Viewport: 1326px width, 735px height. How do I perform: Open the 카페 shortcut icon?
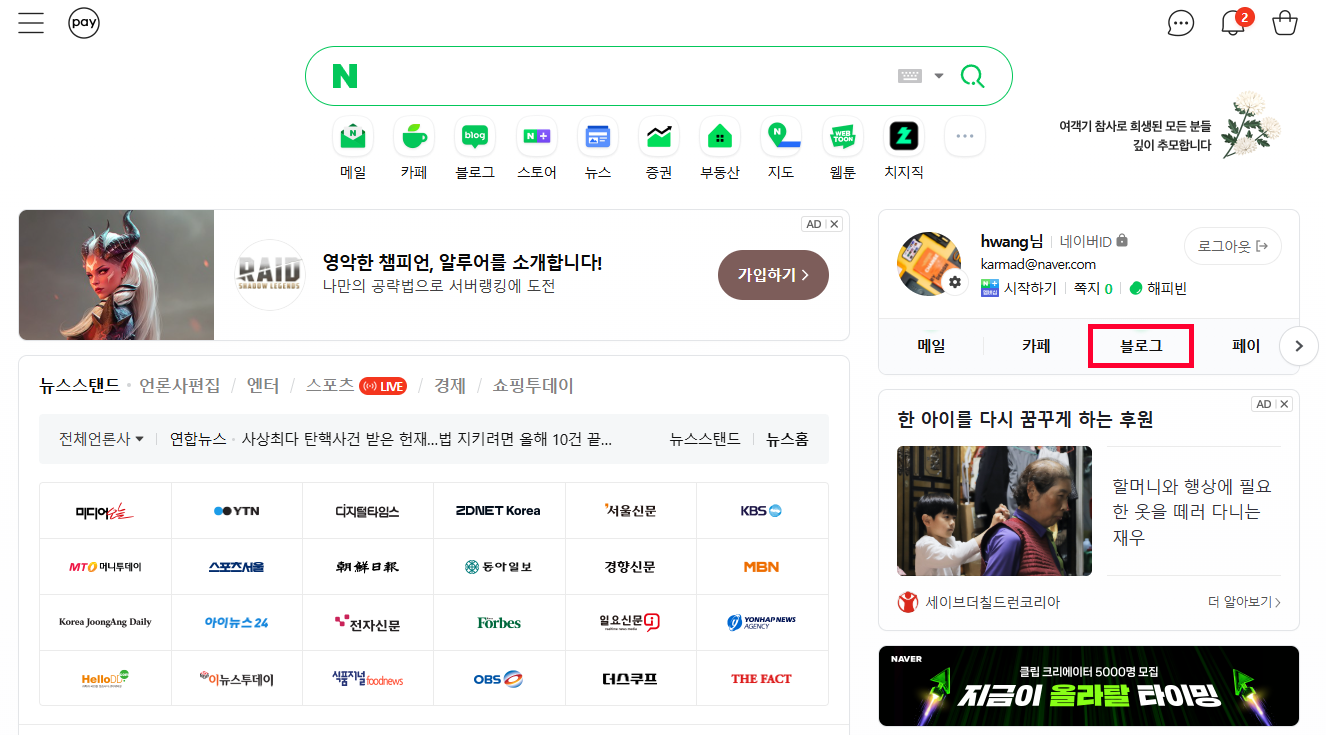(x=414, y=137)
